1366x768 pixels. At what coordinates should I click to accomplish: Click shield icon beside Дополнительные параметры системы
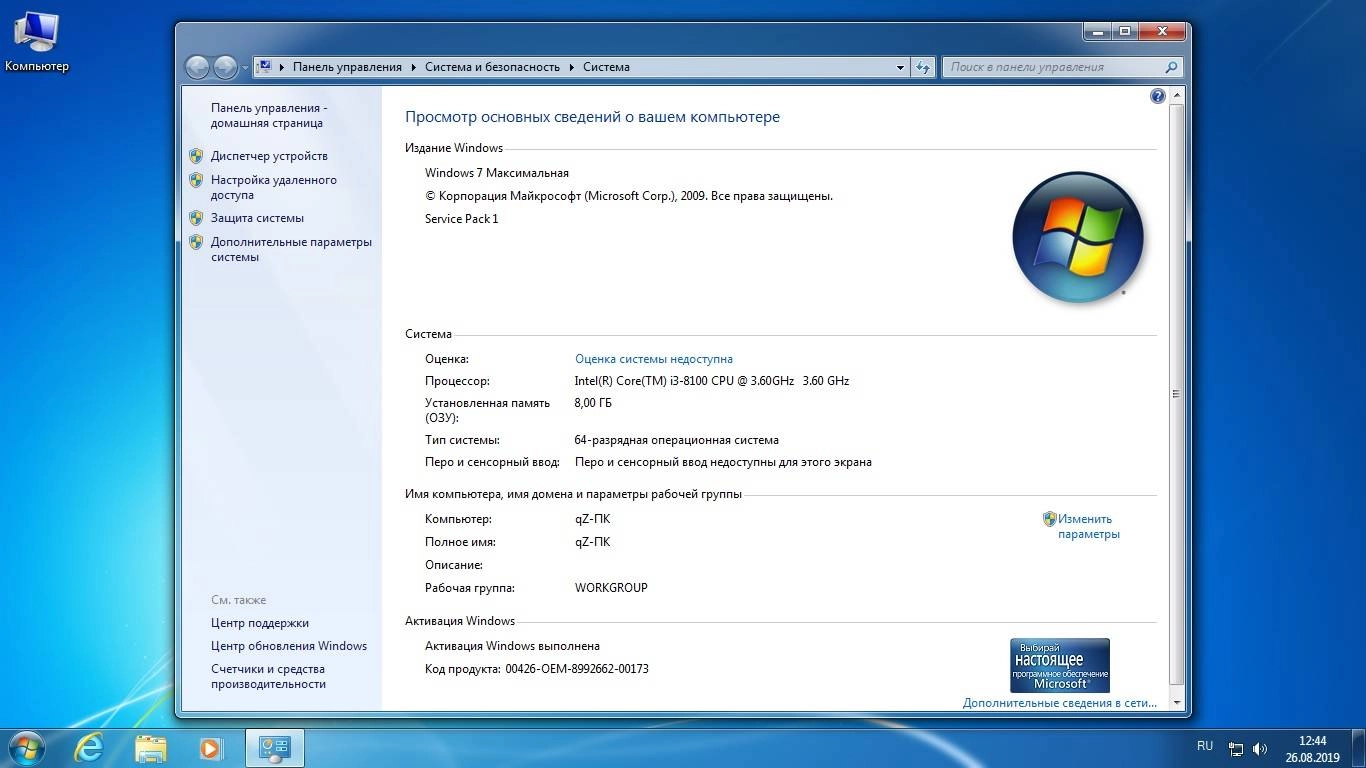point(196,242)
